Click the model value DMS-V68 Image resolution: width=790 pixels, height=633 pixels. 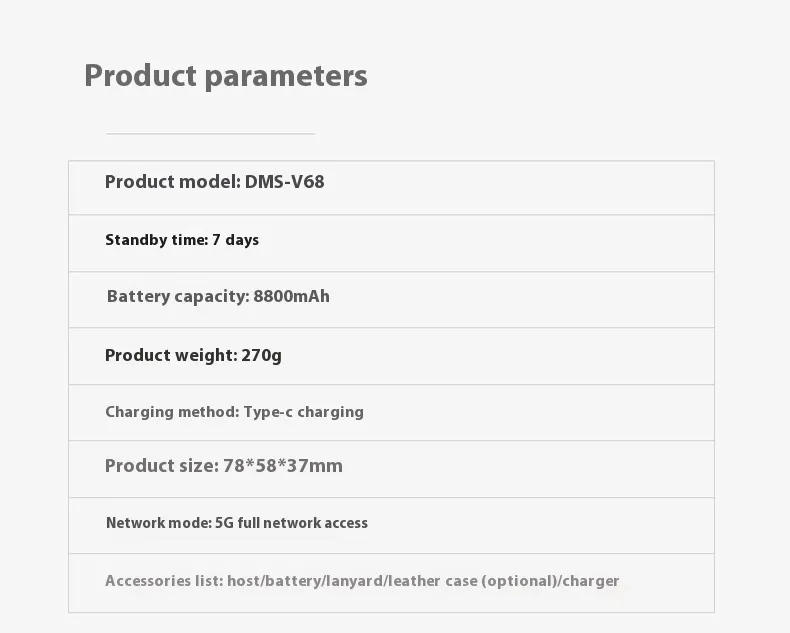(285, 182)
